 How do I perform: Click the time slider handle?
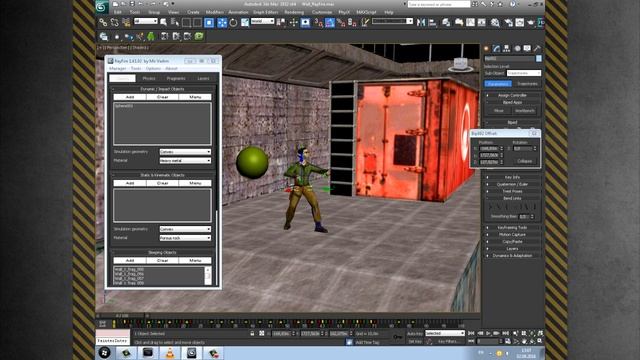(x=122, y=316)
